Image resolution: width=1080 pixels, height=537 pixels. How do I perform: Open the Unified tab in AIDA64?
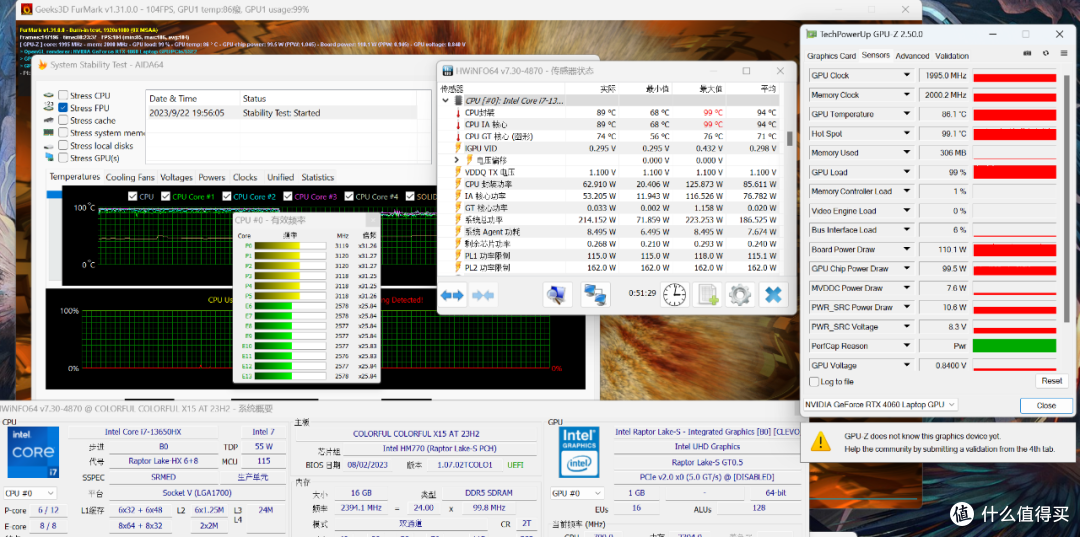click(280, 177)
